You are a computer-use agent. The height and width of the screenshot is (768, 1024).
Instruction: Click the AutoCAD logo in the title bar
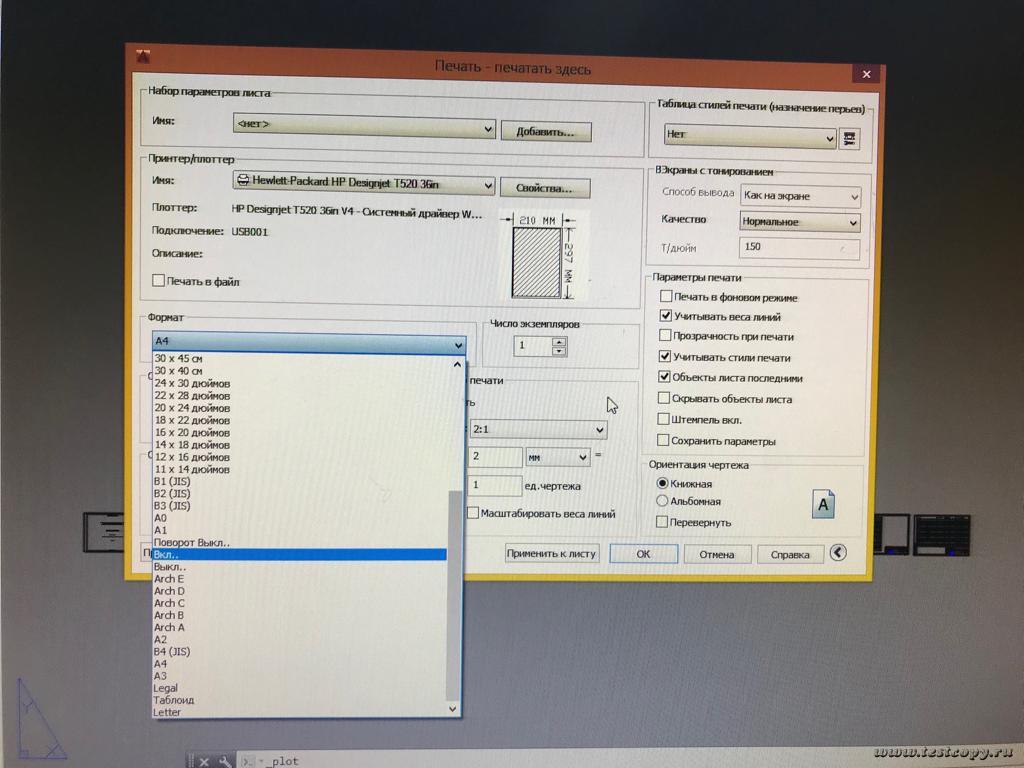coord(142,58)
